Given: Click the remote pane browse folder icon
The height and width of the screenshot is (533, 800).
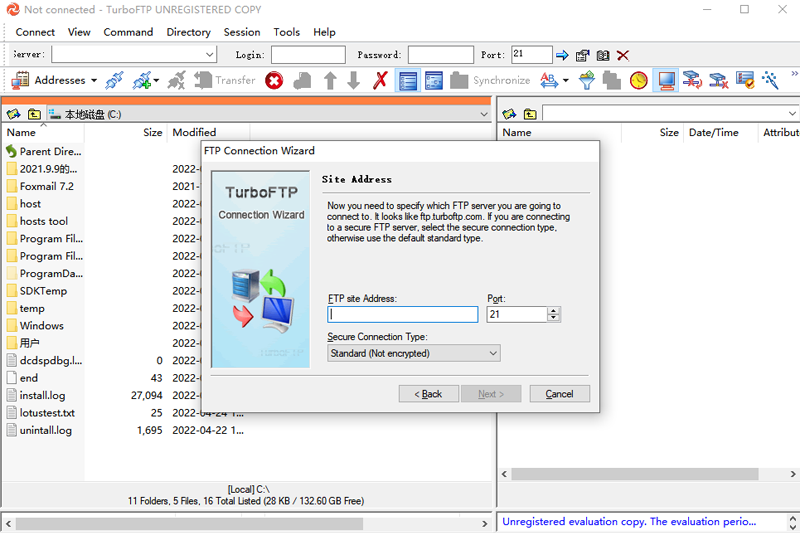Looking at the screenshot, I should [509, 114].
